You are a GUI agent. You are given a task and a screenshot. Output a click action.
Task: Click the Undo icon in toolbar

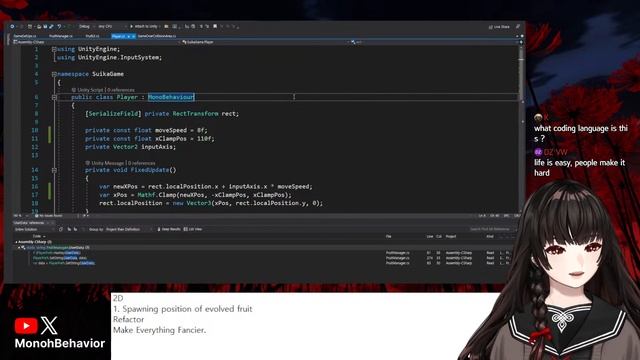tap(59, 27)
